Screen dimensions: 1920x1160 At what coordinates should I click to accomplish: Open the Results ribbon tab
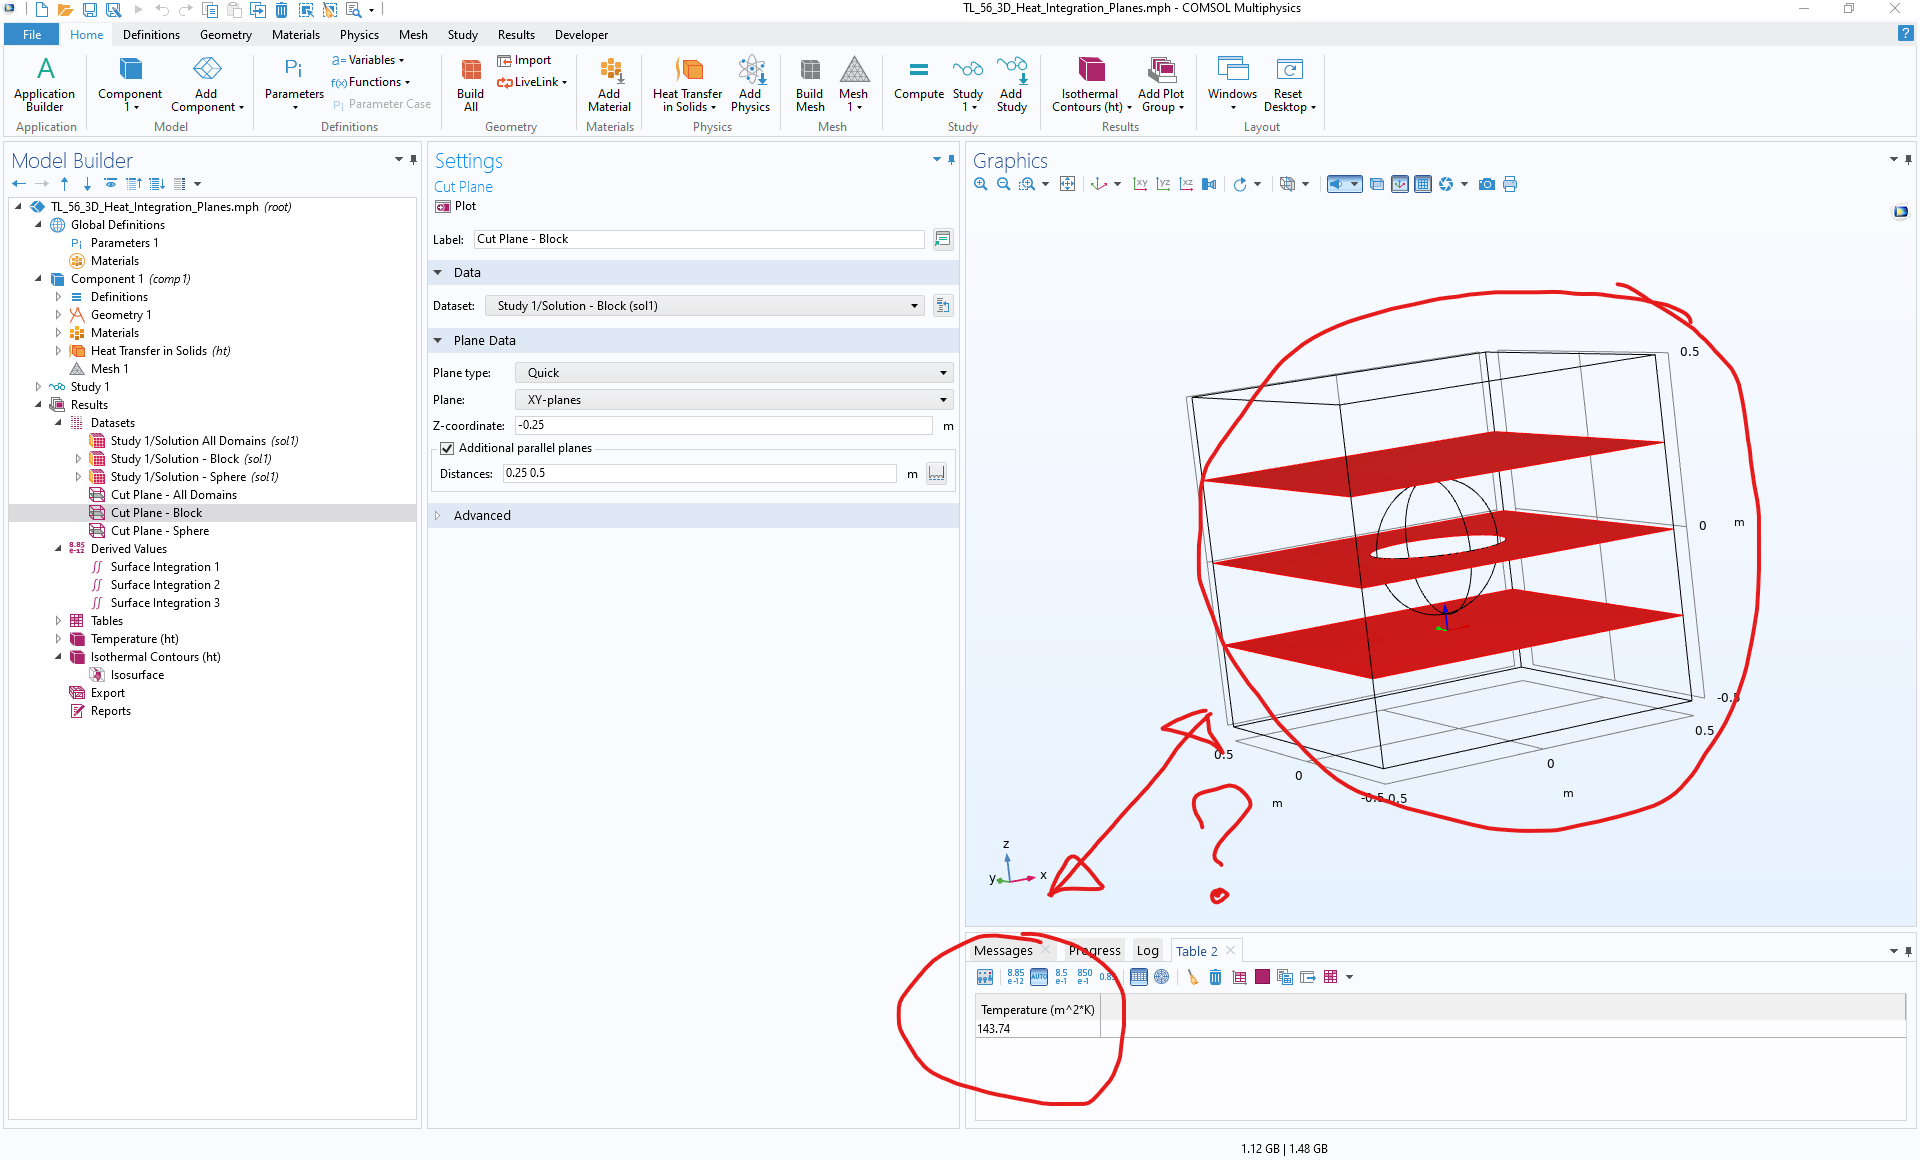516,35
